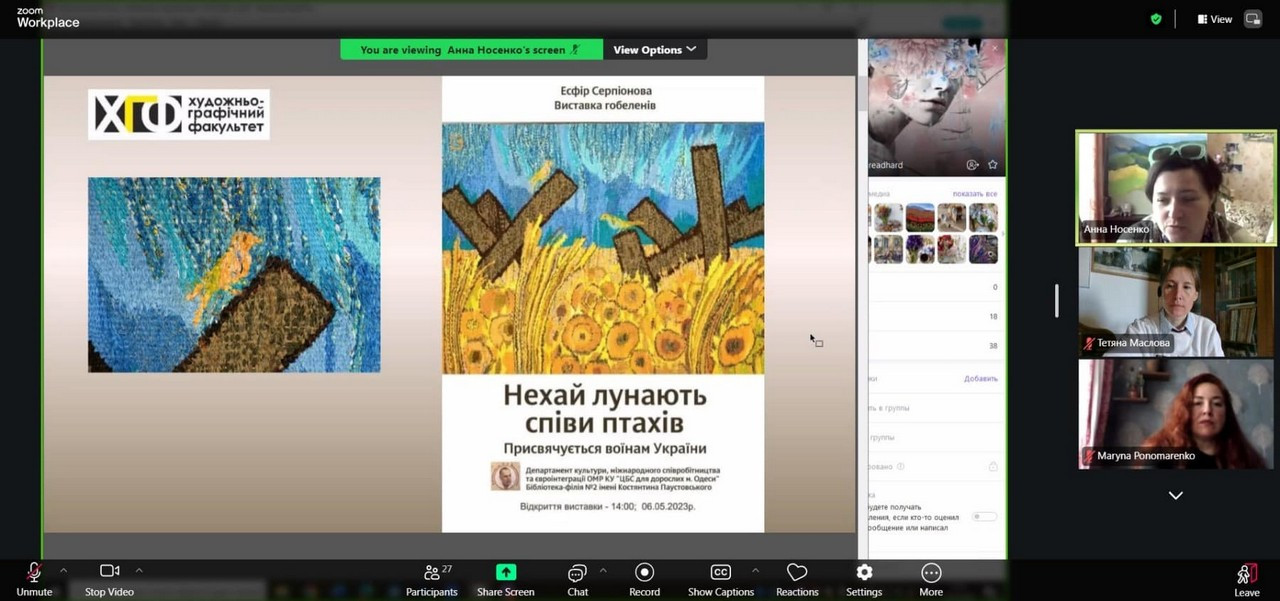Open the Participants panel
The width and height of the screenshot is (1280, 601).
coord(432,578)
